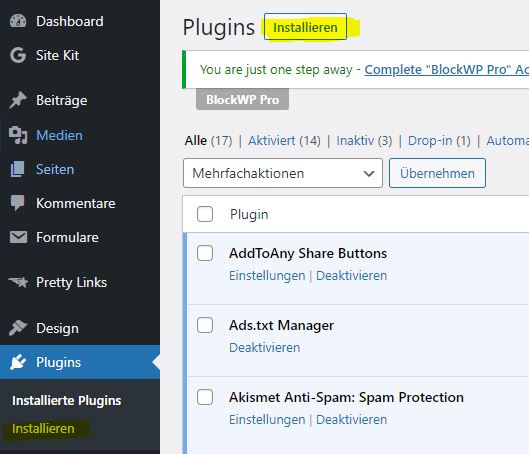
Task: Click the Google Site Kit icon
Action: pyautogui.click(x=18, y=55)
